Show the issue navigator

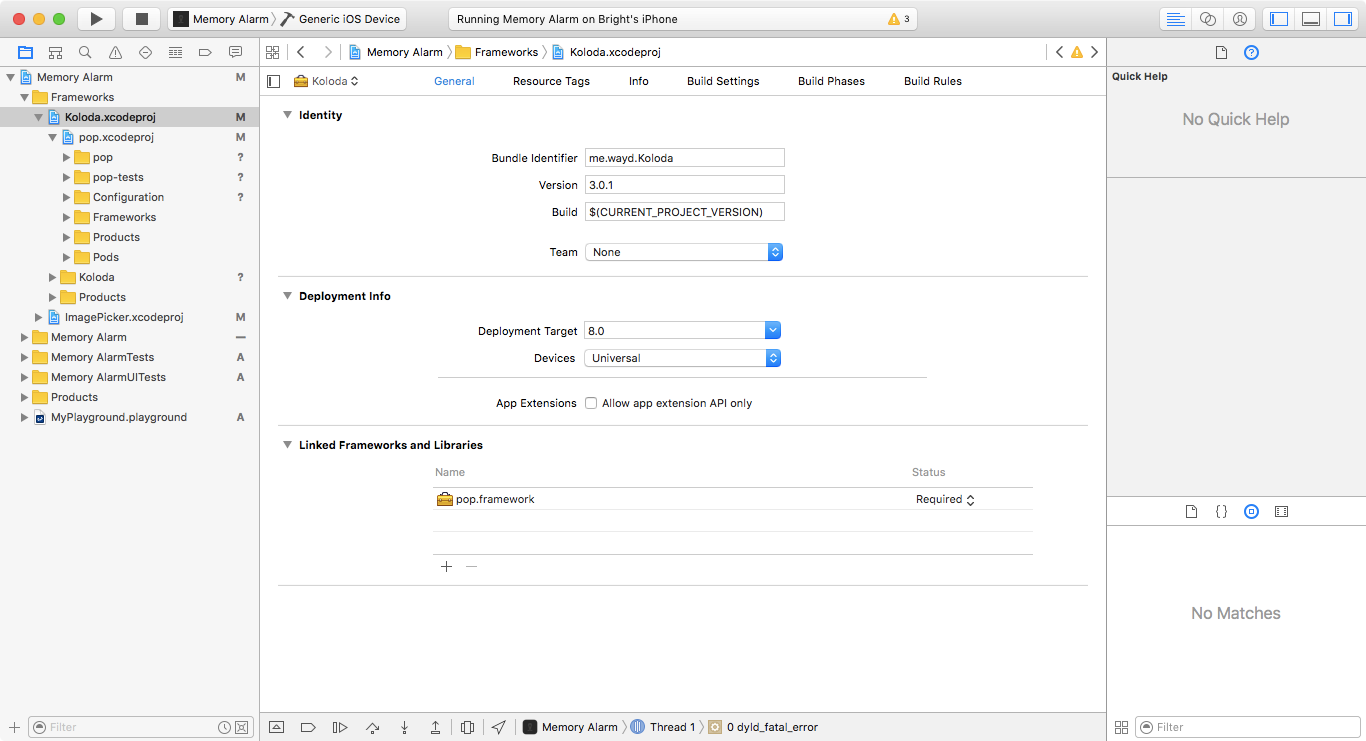(x=115, y=52)
